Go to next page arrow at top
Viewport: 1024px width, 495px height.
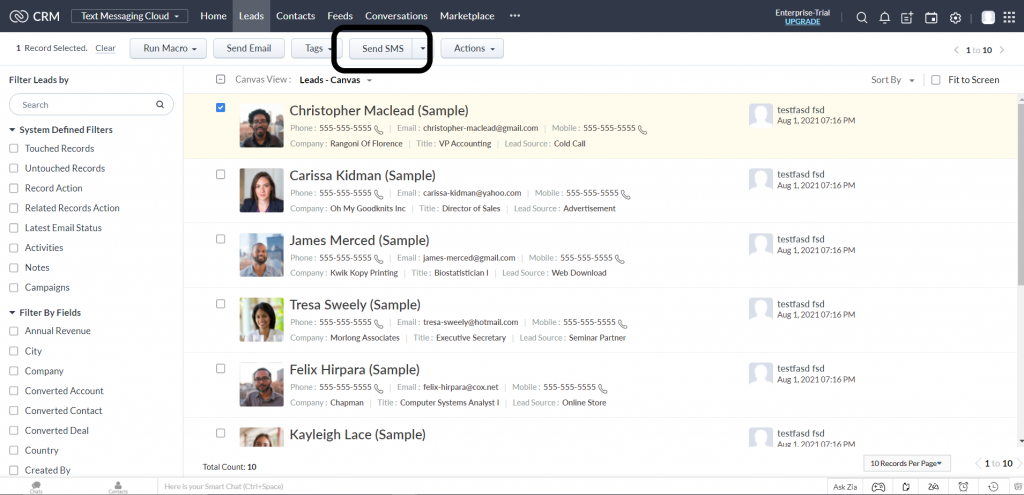(1002, 50)
